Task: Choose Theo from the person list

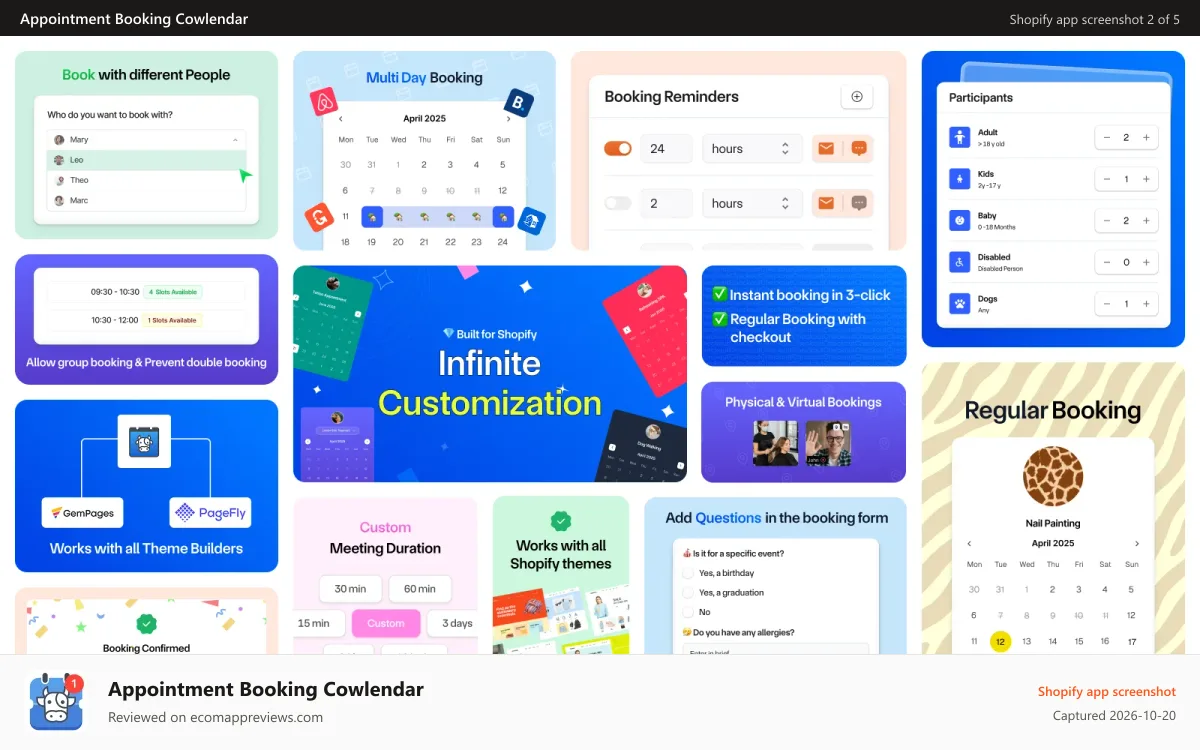Action: pos(146,180)
